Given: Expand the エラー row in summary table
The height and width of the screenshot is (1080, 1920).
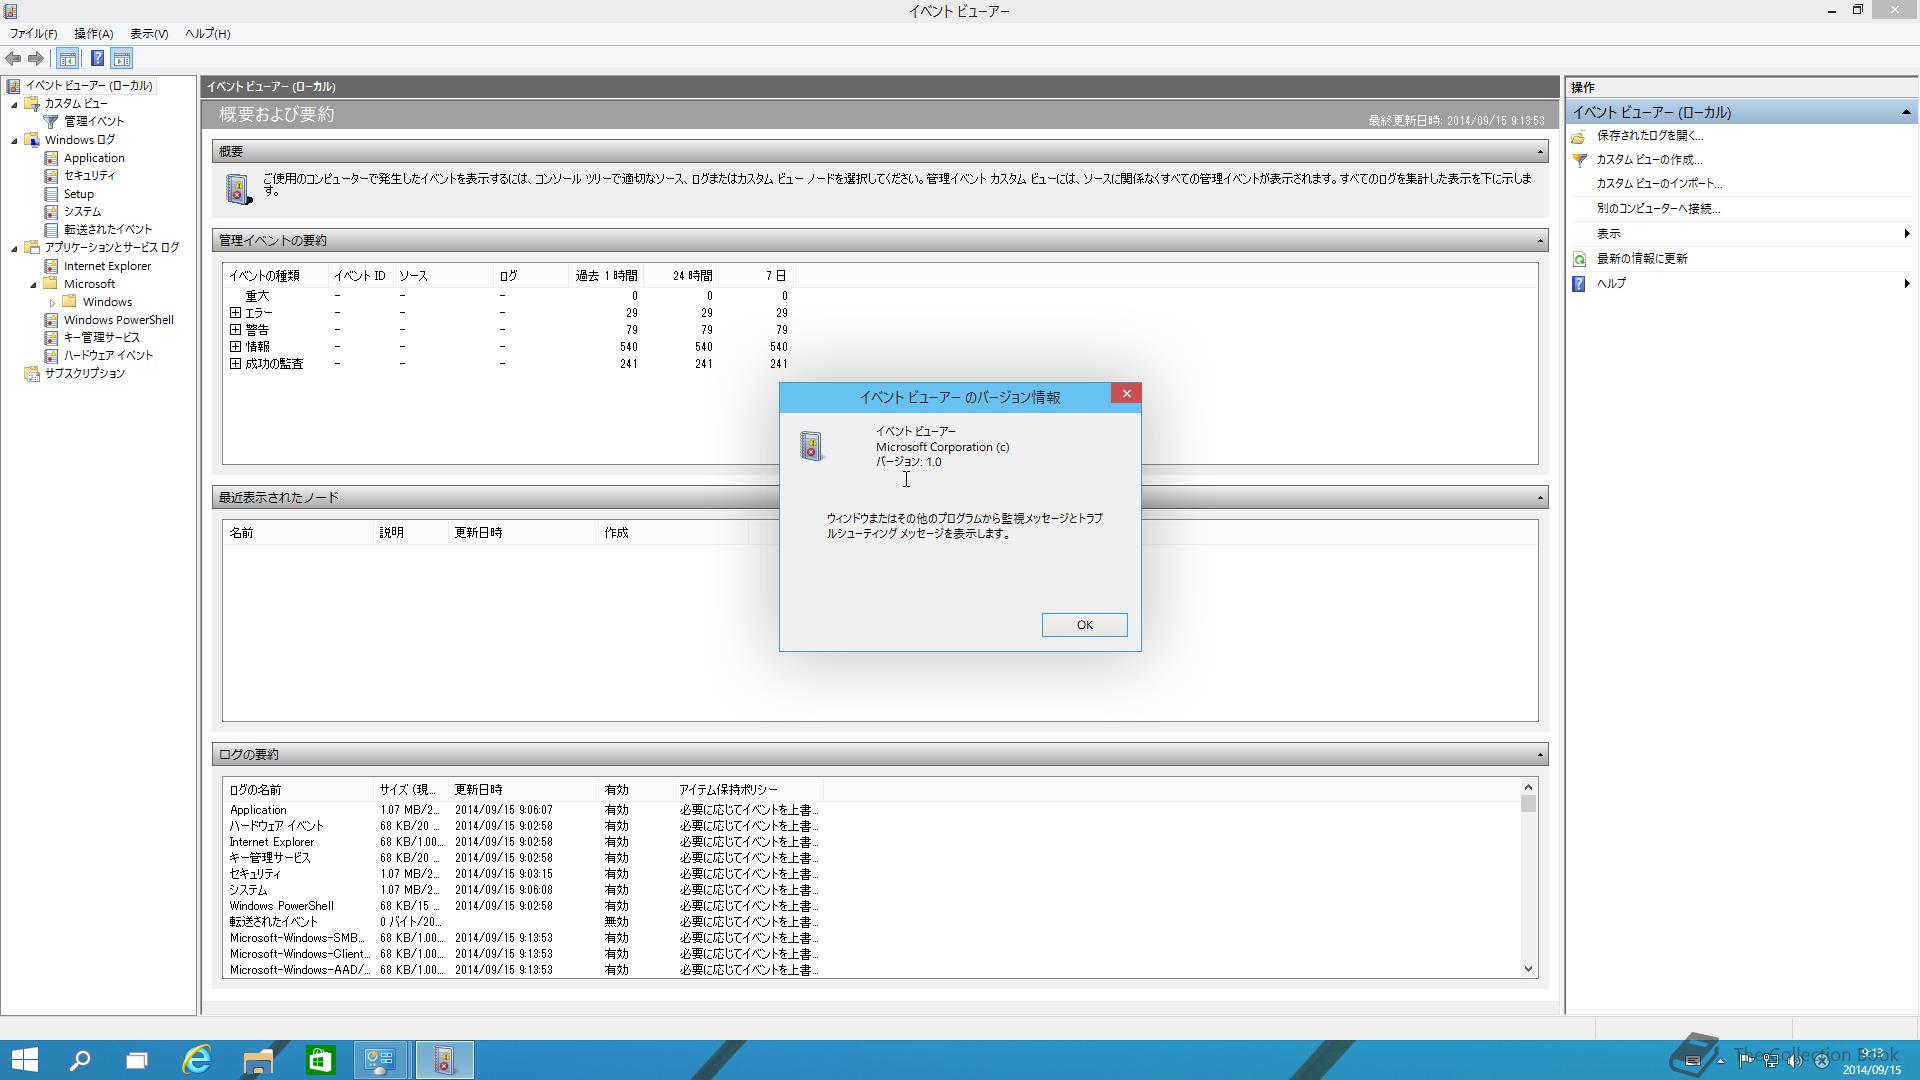Looking at the screenshot, I should point(235,313).
